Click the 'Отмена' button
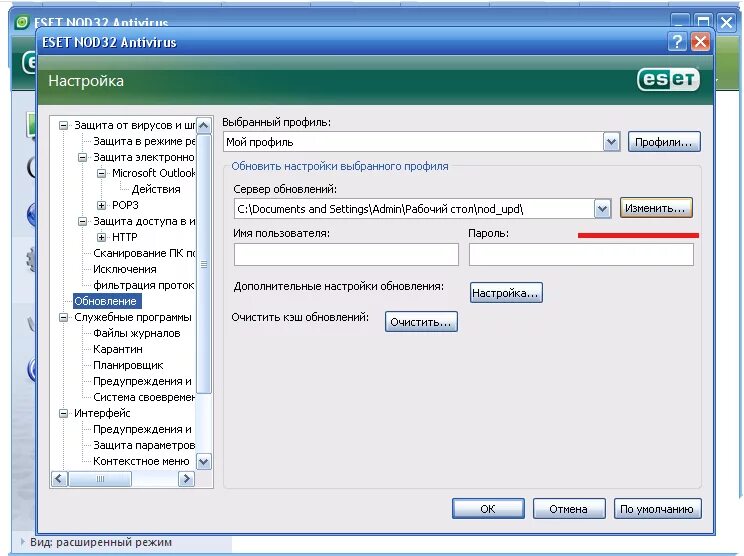Image resolution: width=744 pixels, height=556 pixels. [x=568, y=509]
